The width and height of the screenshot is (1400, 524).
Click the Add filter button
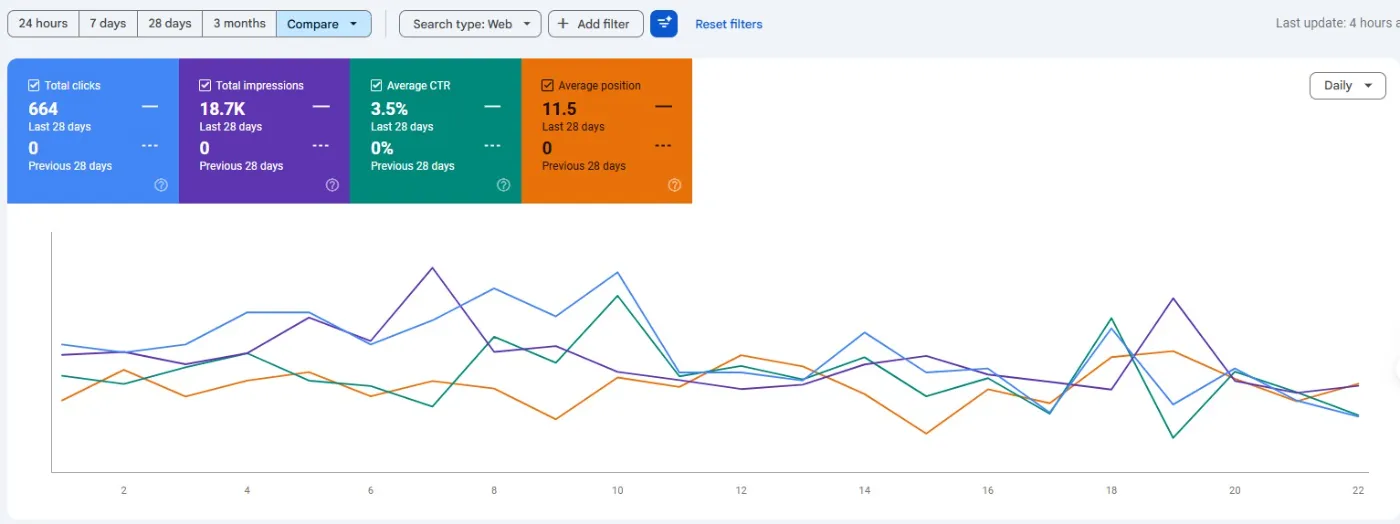tap(595, 24)
